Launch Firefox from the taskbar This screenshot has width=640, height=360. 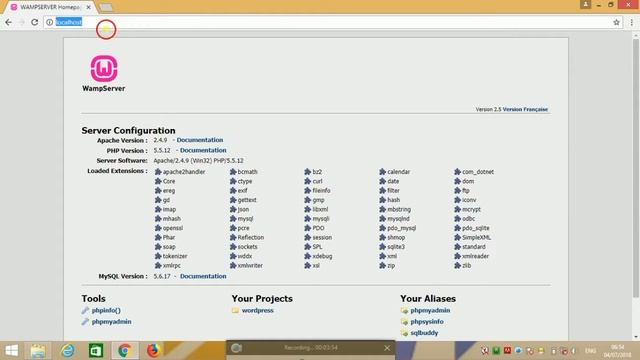pyautogui.click(x=153, y=351)
